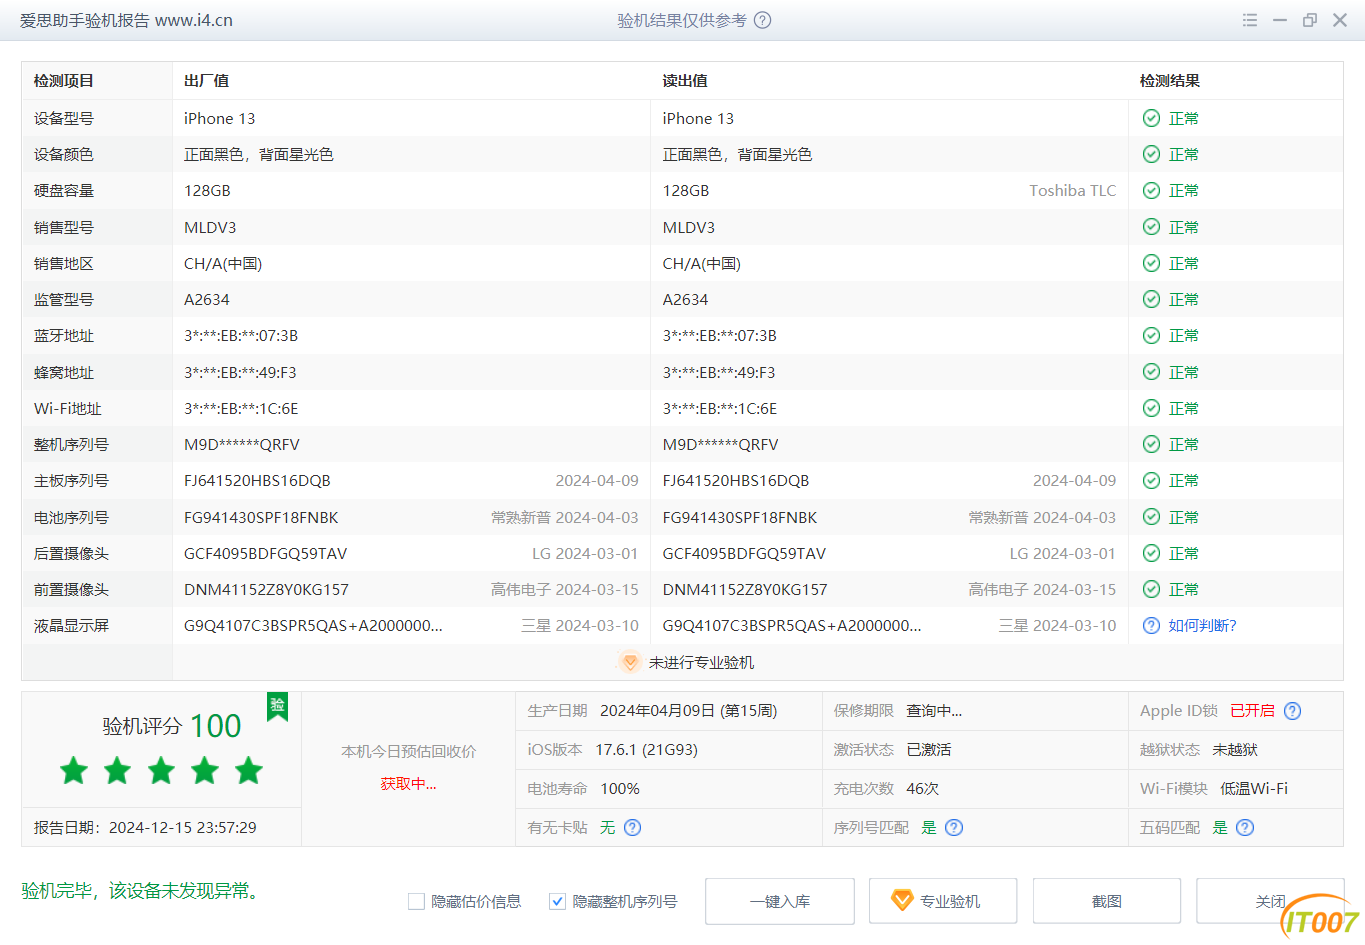Click the 获取中... estimated price text
This screenshot has width=1365, height=945.
[x=408, y=784]
